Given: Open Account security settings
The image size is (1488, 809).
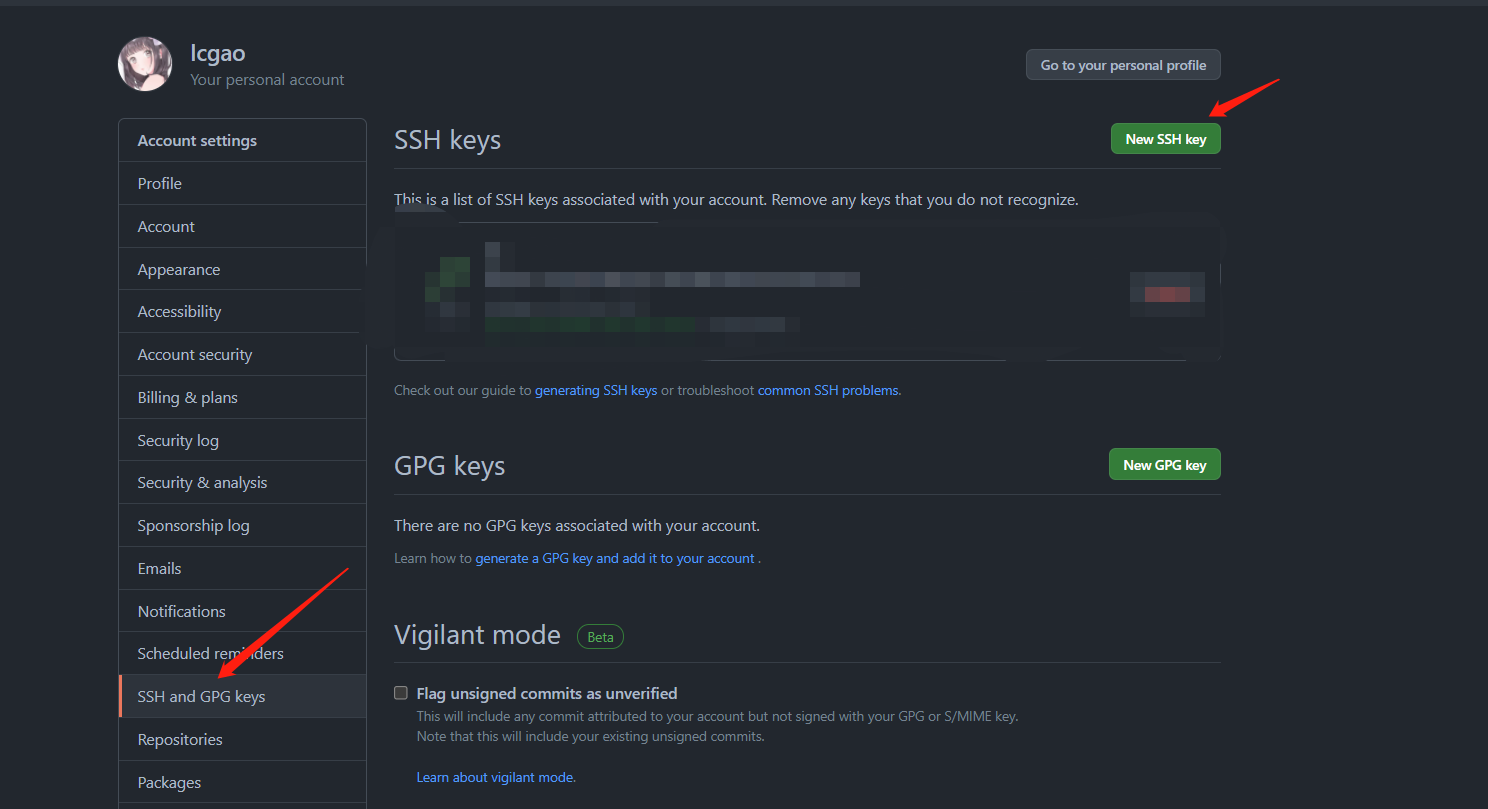Looking at the screenshot, I should (242, 355).
